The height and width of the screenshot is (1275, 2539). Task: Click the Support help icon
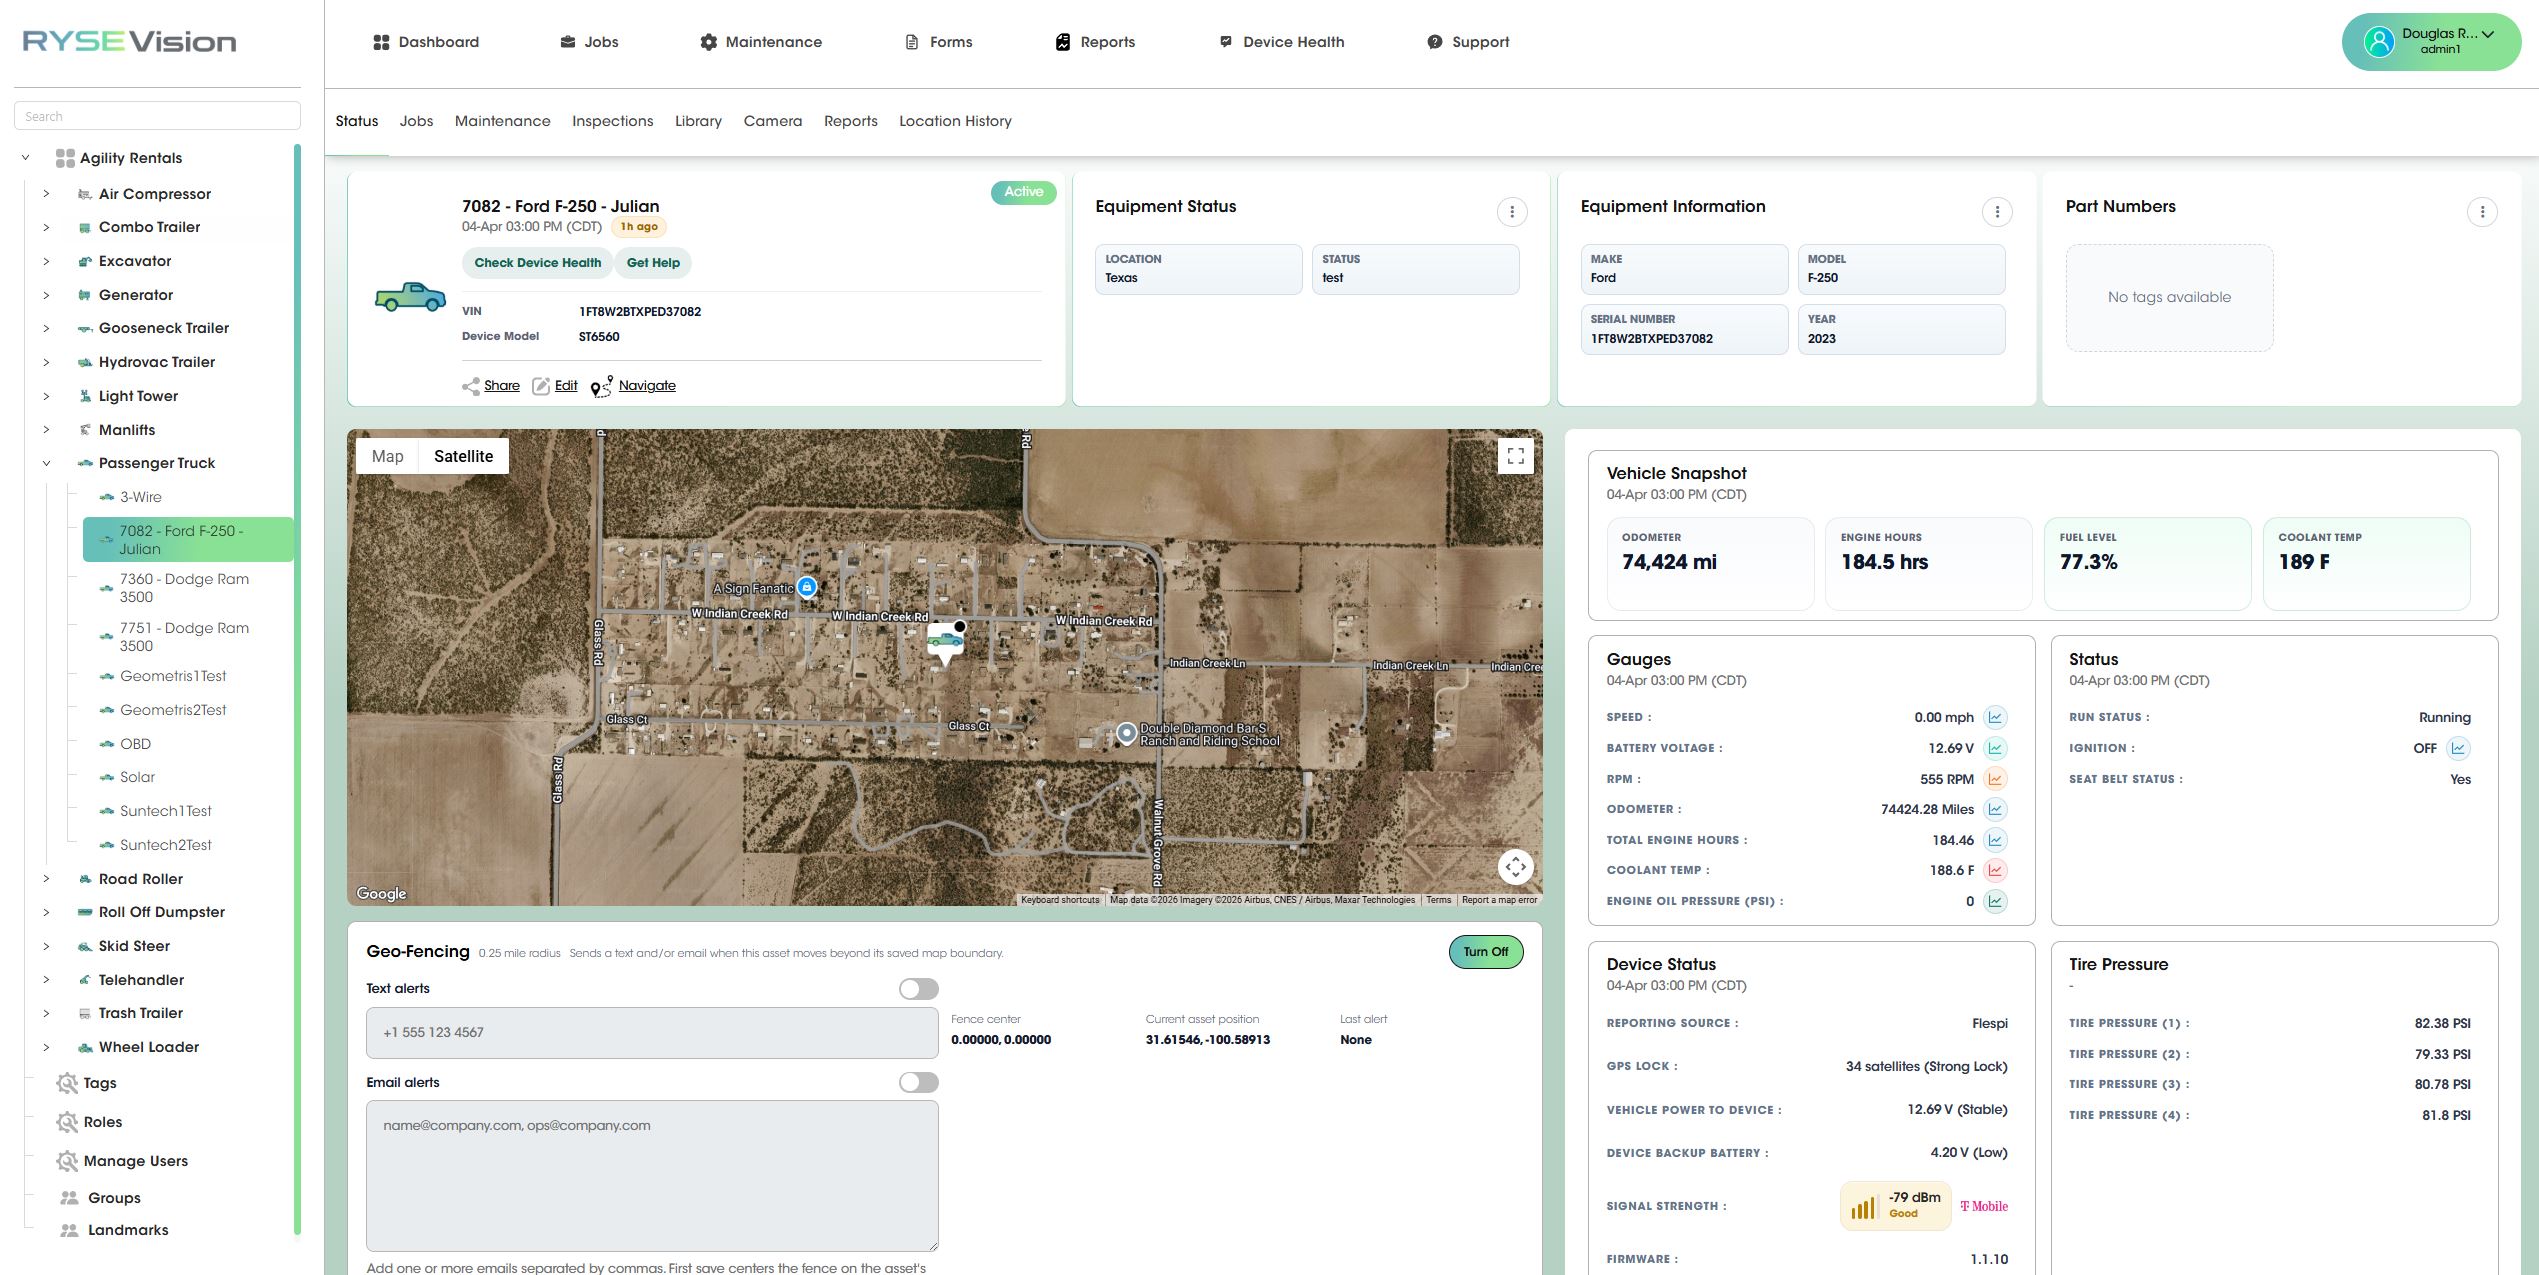[1434, 41]
